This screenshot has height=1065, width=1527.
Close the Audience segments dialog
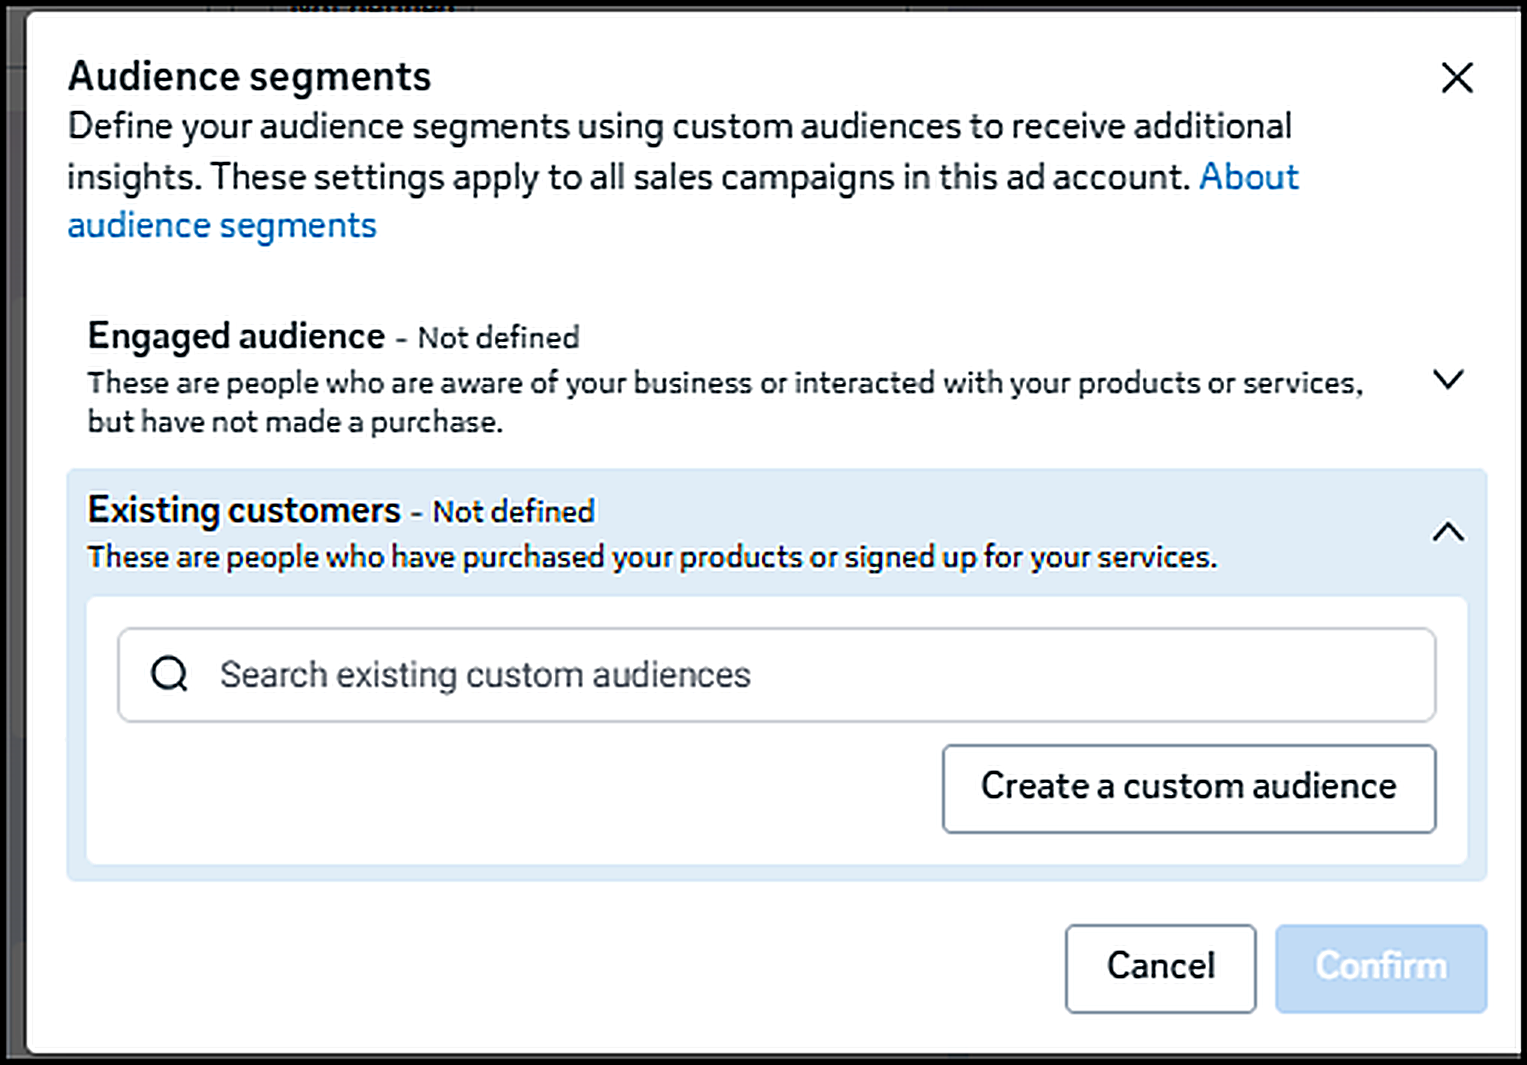tap(1457, 77)
